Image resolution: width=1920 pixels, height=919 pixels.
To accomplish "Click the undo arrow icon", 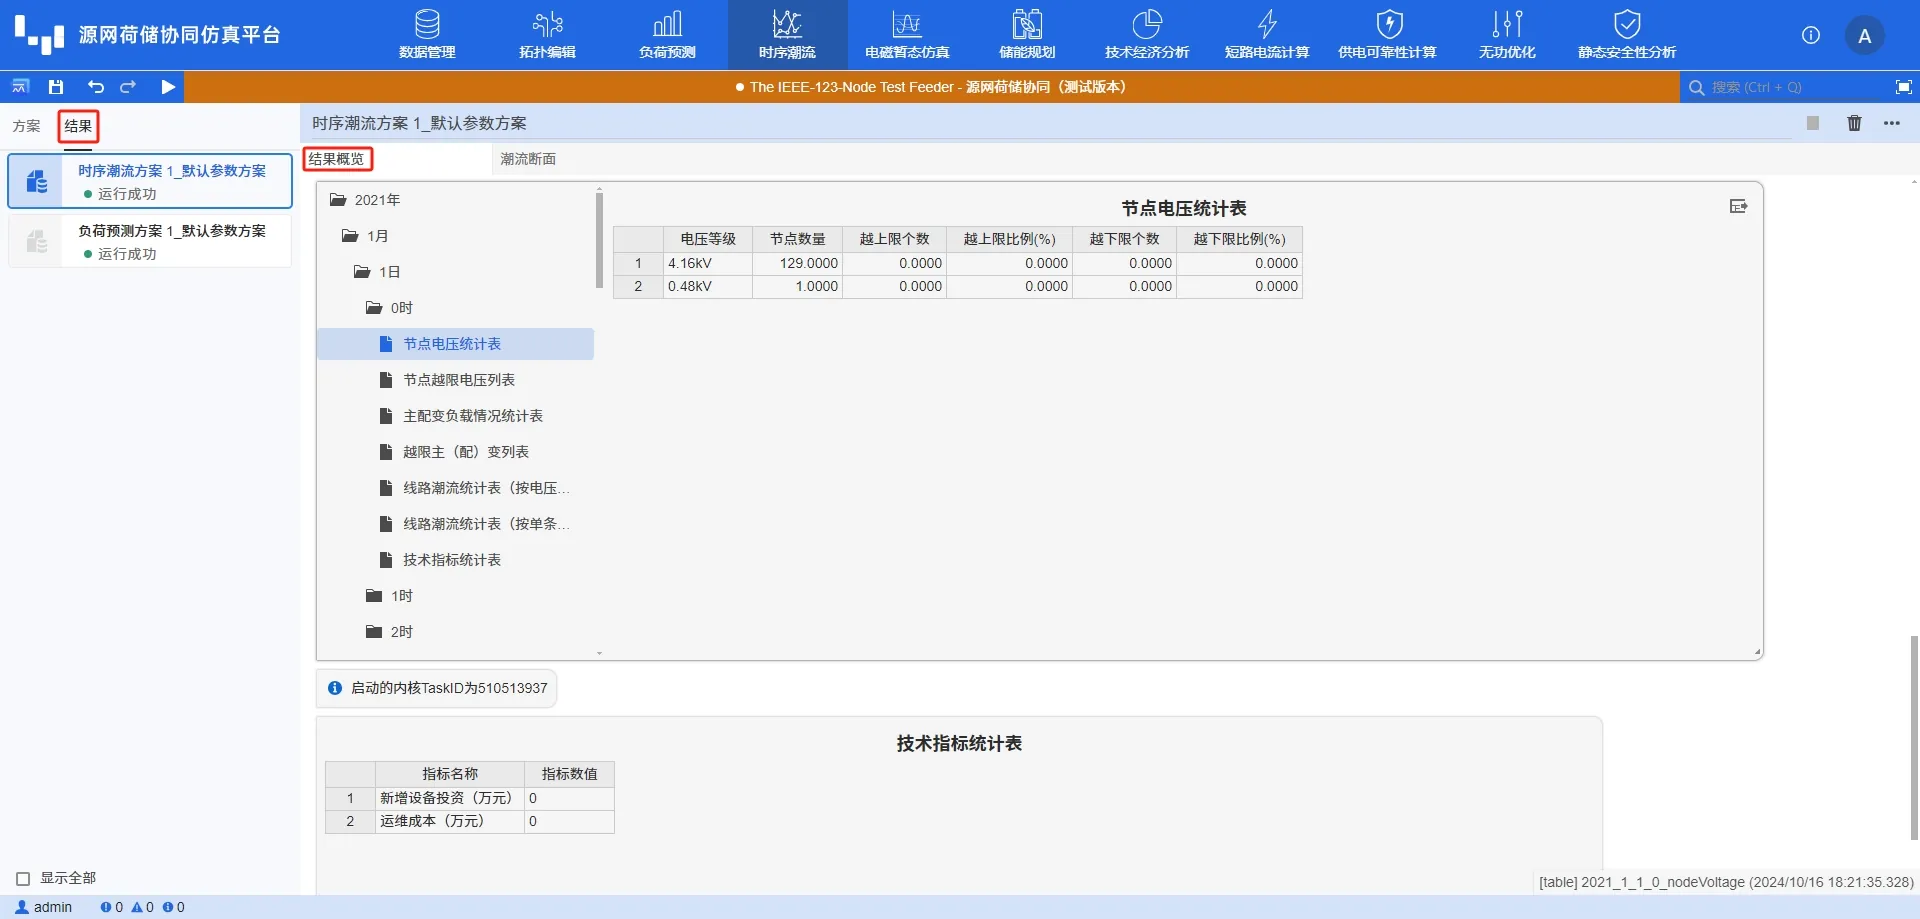I will [x=95, y=87].
